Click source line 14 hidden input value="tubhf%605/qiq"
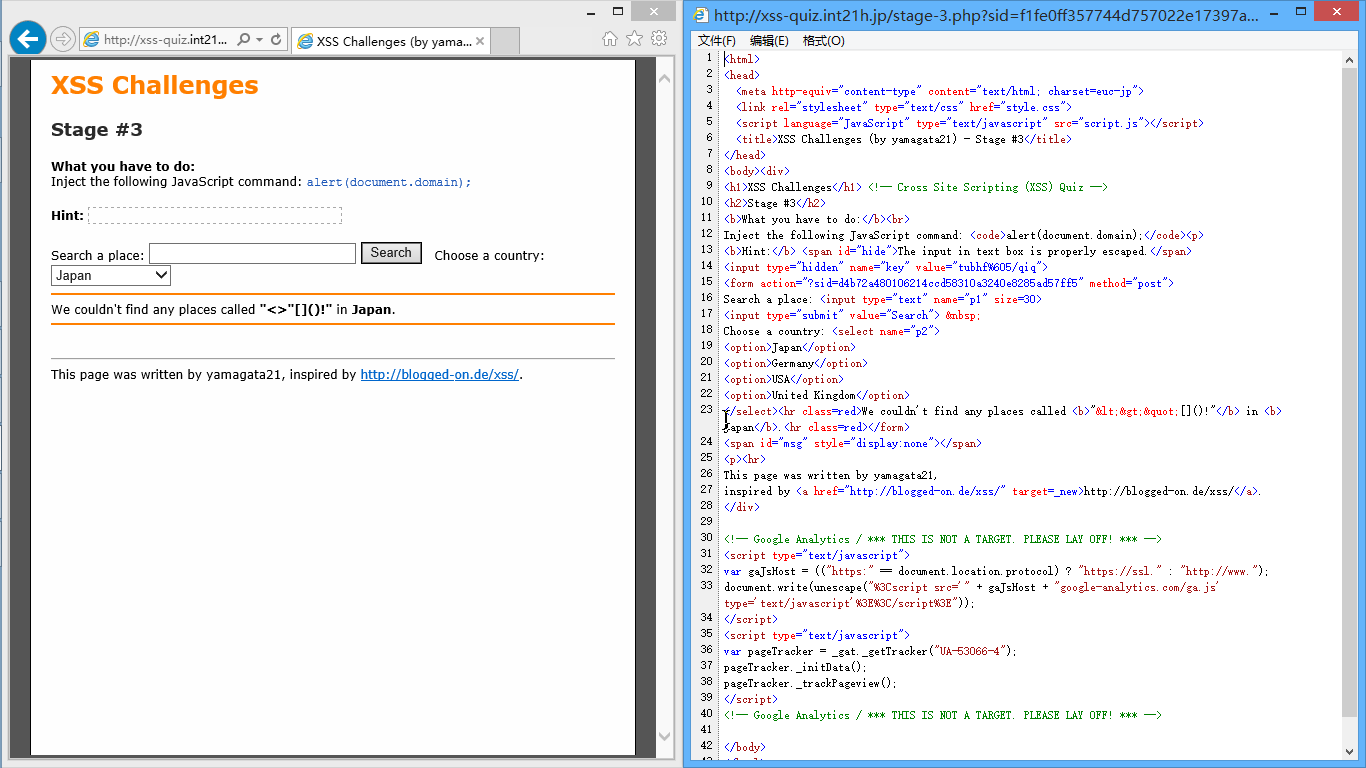 (x=886, y=267)
